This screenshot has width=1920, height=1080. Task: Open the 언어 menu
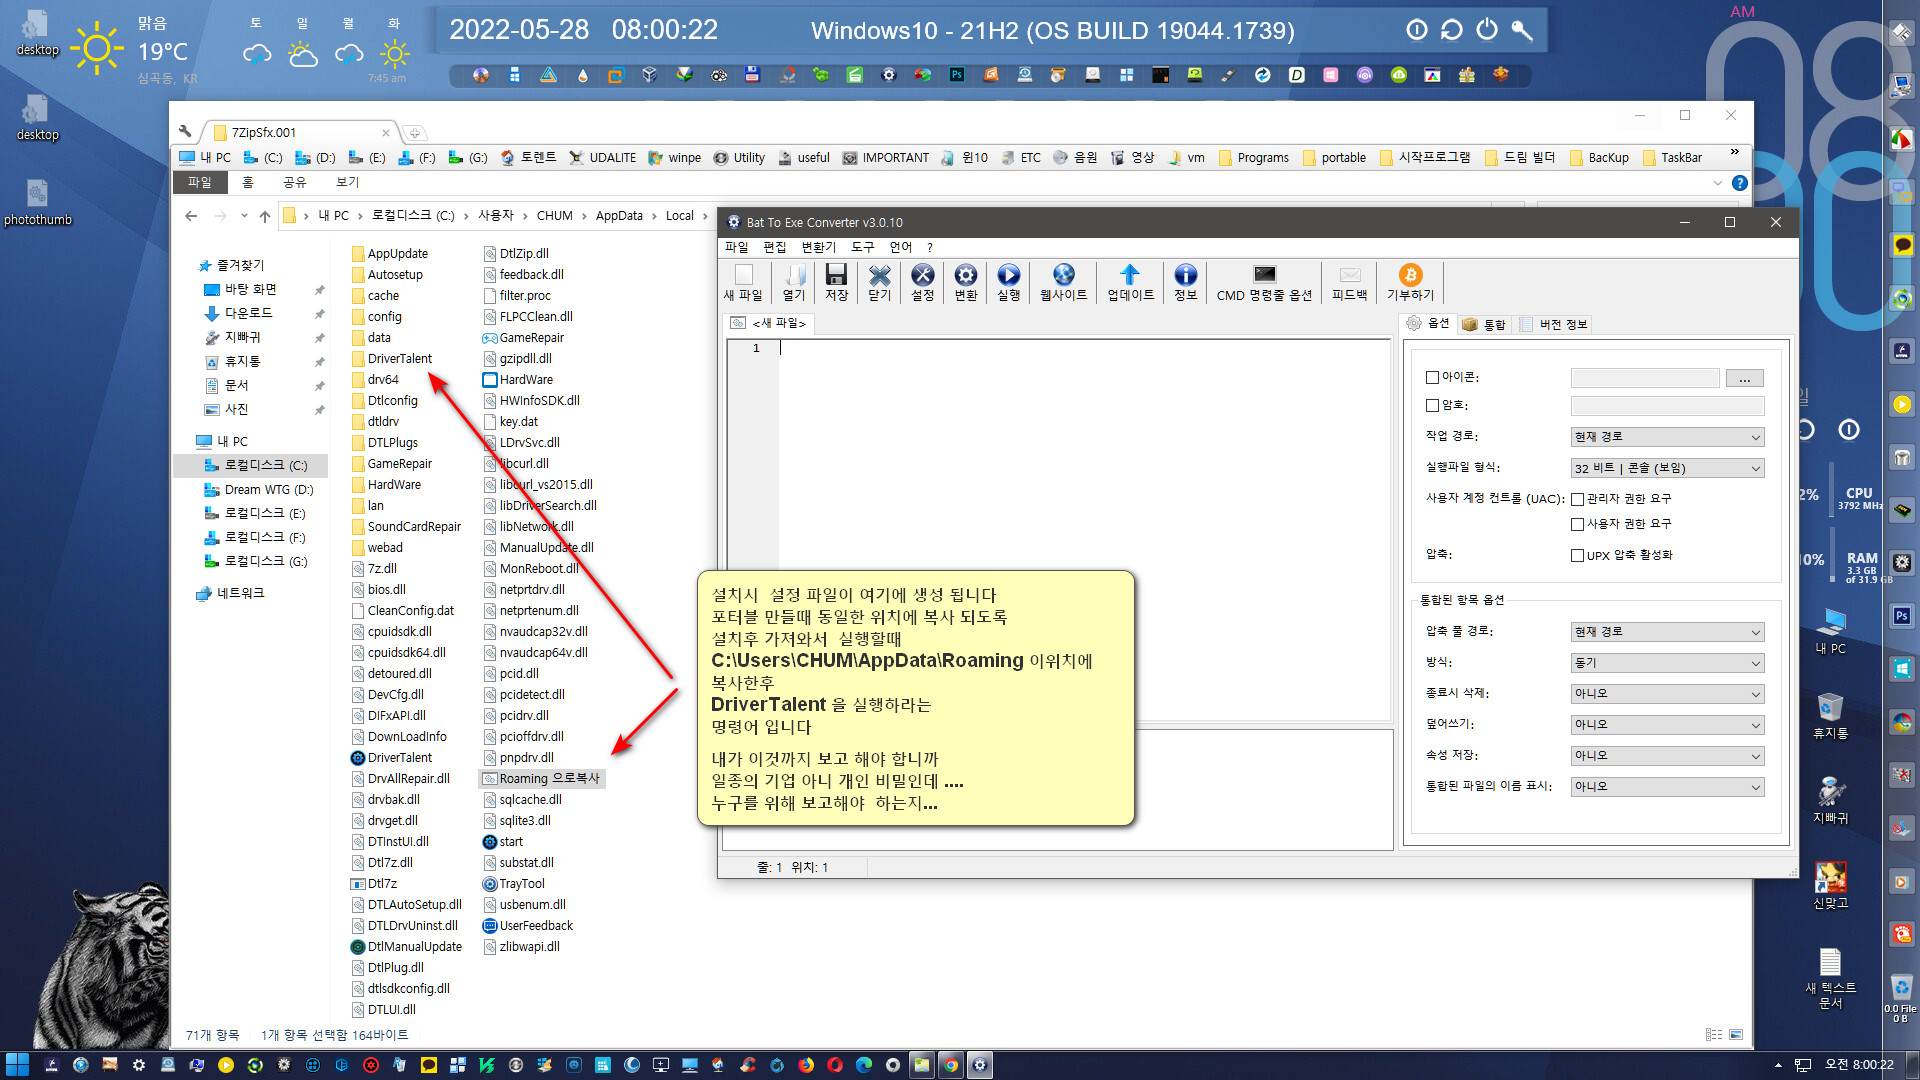[x=900, y=248]
